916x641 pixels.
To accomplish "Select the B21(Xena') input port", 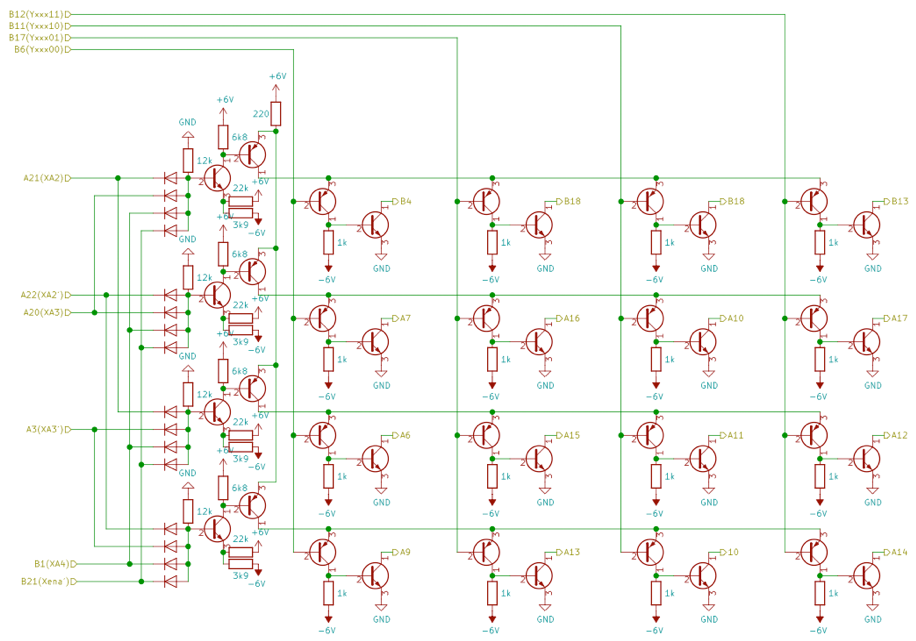I will click(48, 581).
